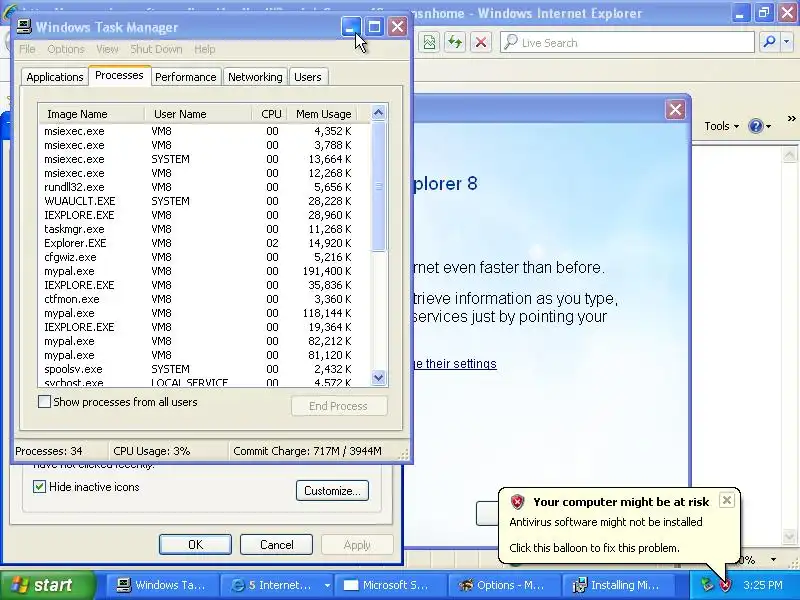Click the Internet Explorer stop icon
The image size is (800, 600).
pos(480,42)
